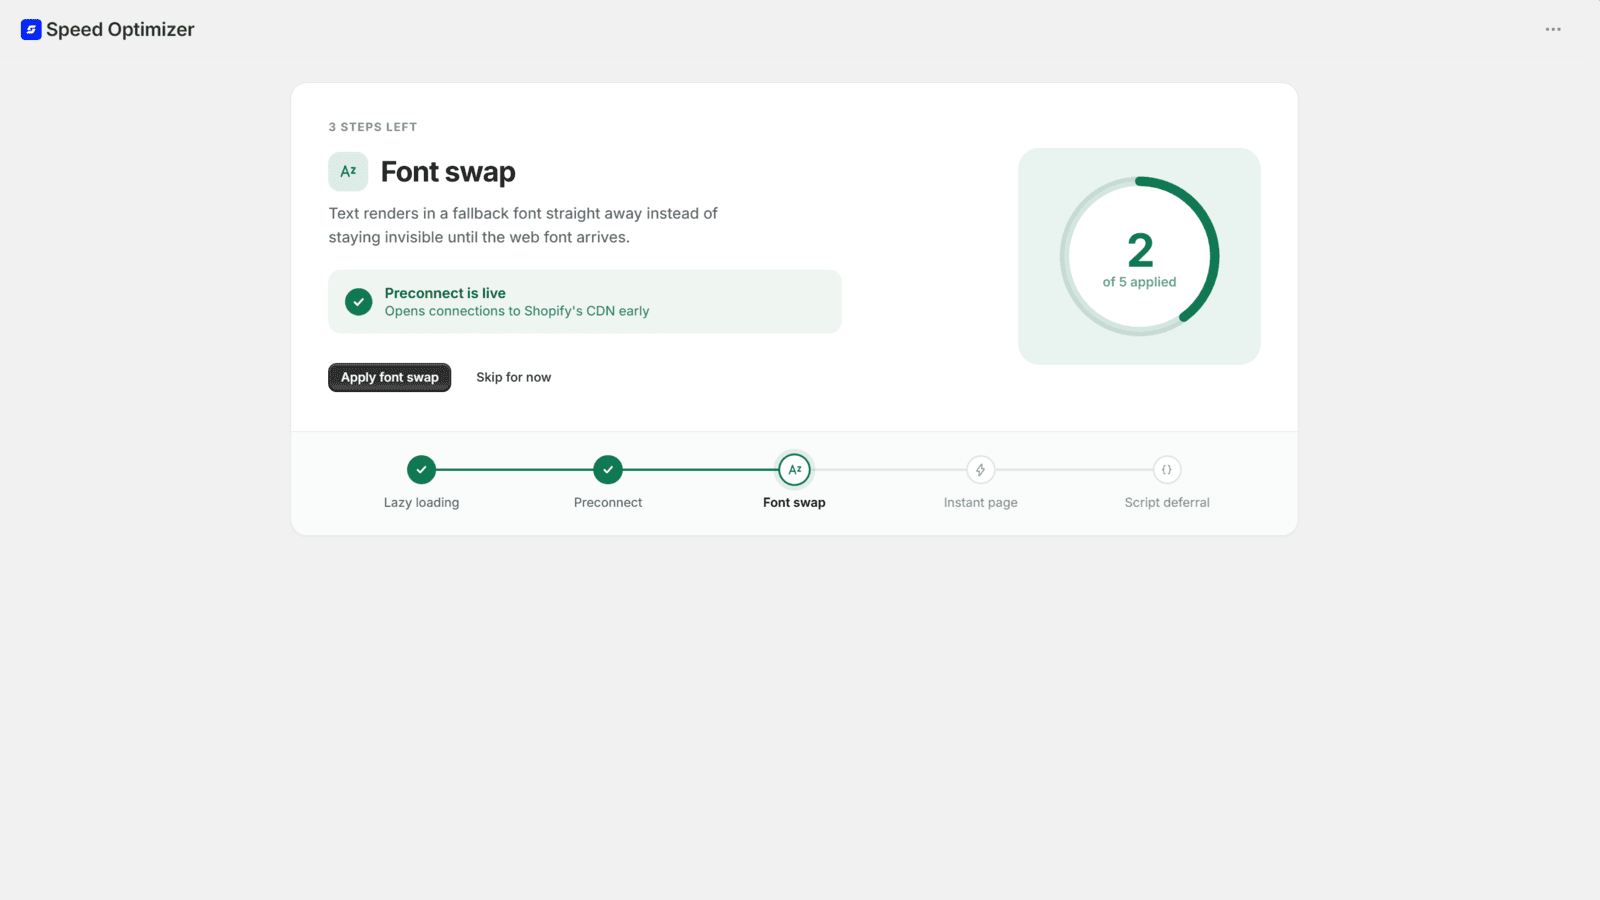Click the Lazy loading step label
The width and height of the screenshot is (1600, 900).
(422, 502)
